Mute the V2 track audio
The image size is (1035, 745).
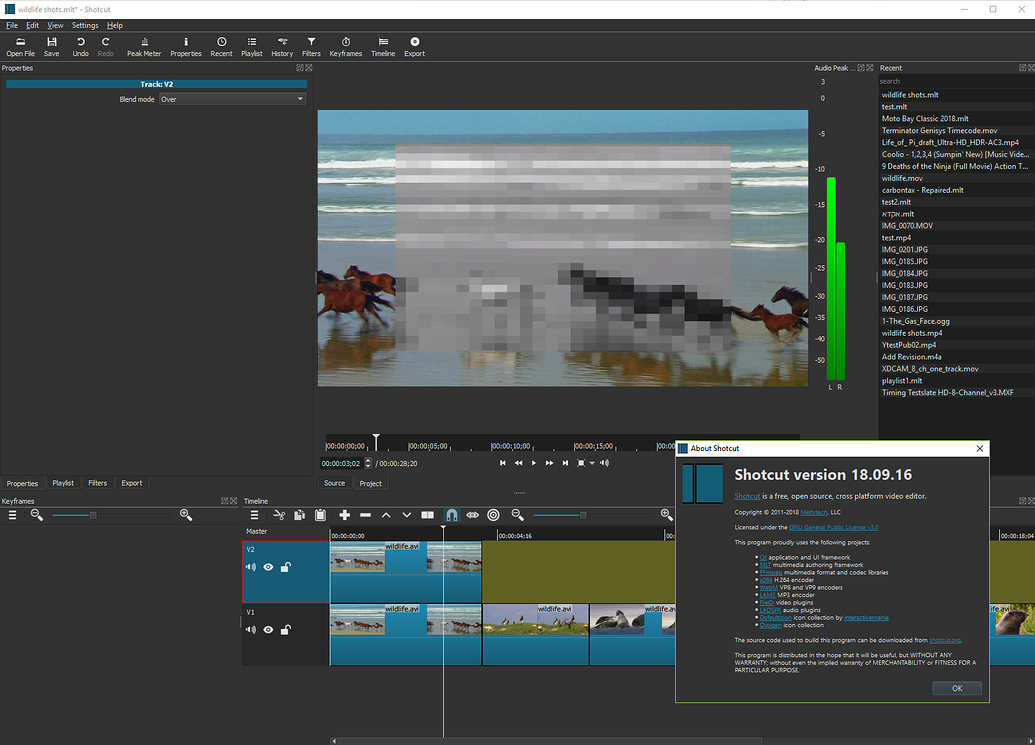251,567
